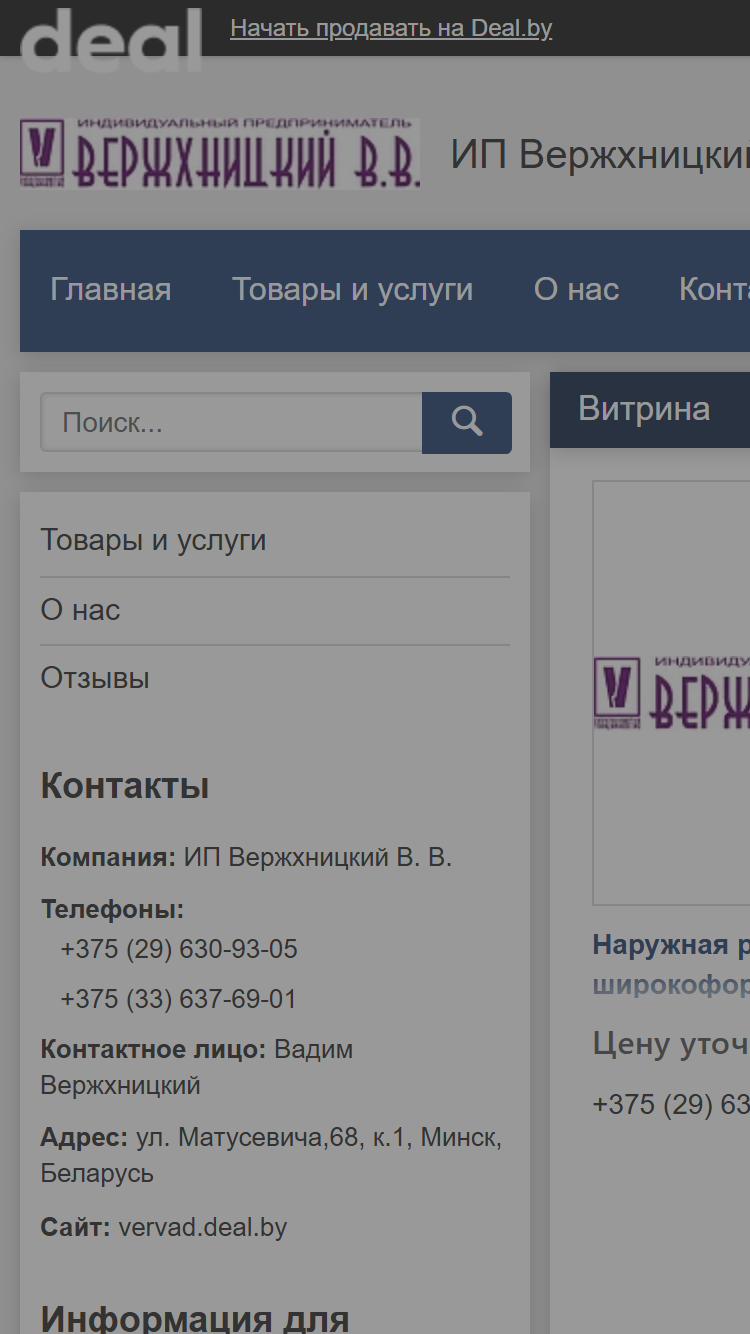
Task: Click the Вержхницкий В.В. company logo banner
Action: (x=220, y=153)
